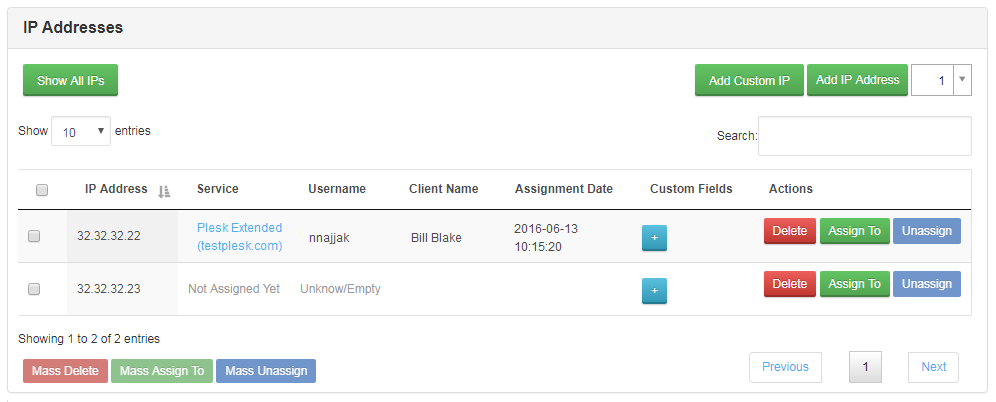Click the Unknow/Empty username text
Viewport: 996px width, 402px height.
(x=340, y=289)
